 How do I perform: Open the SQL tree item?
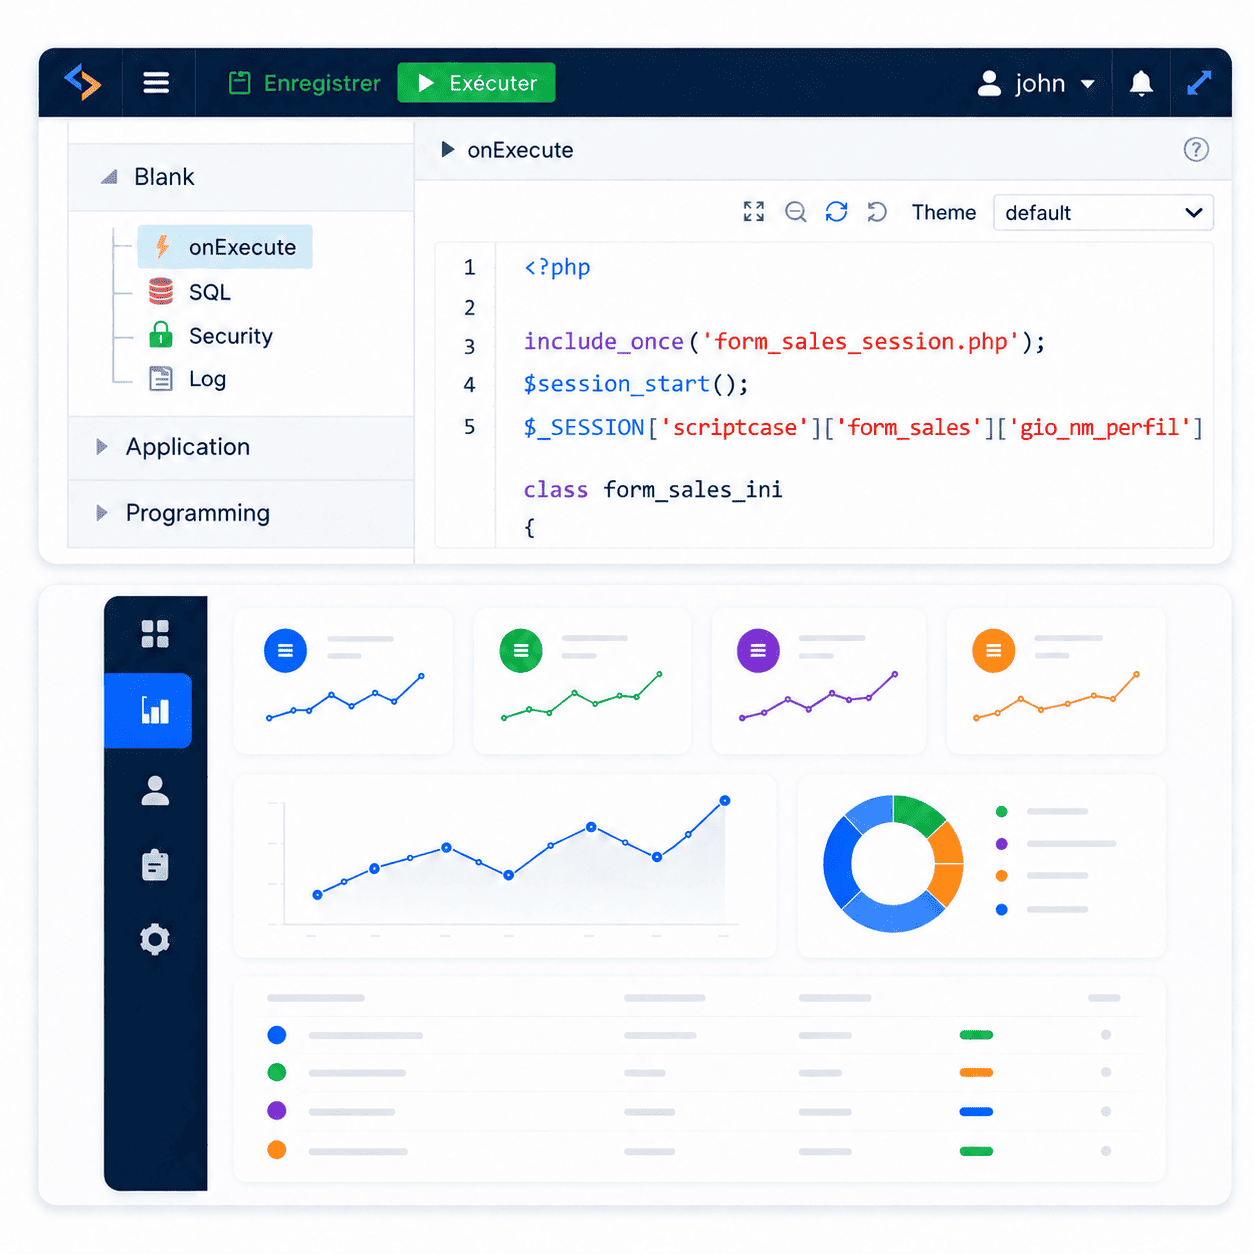[190, 292]
